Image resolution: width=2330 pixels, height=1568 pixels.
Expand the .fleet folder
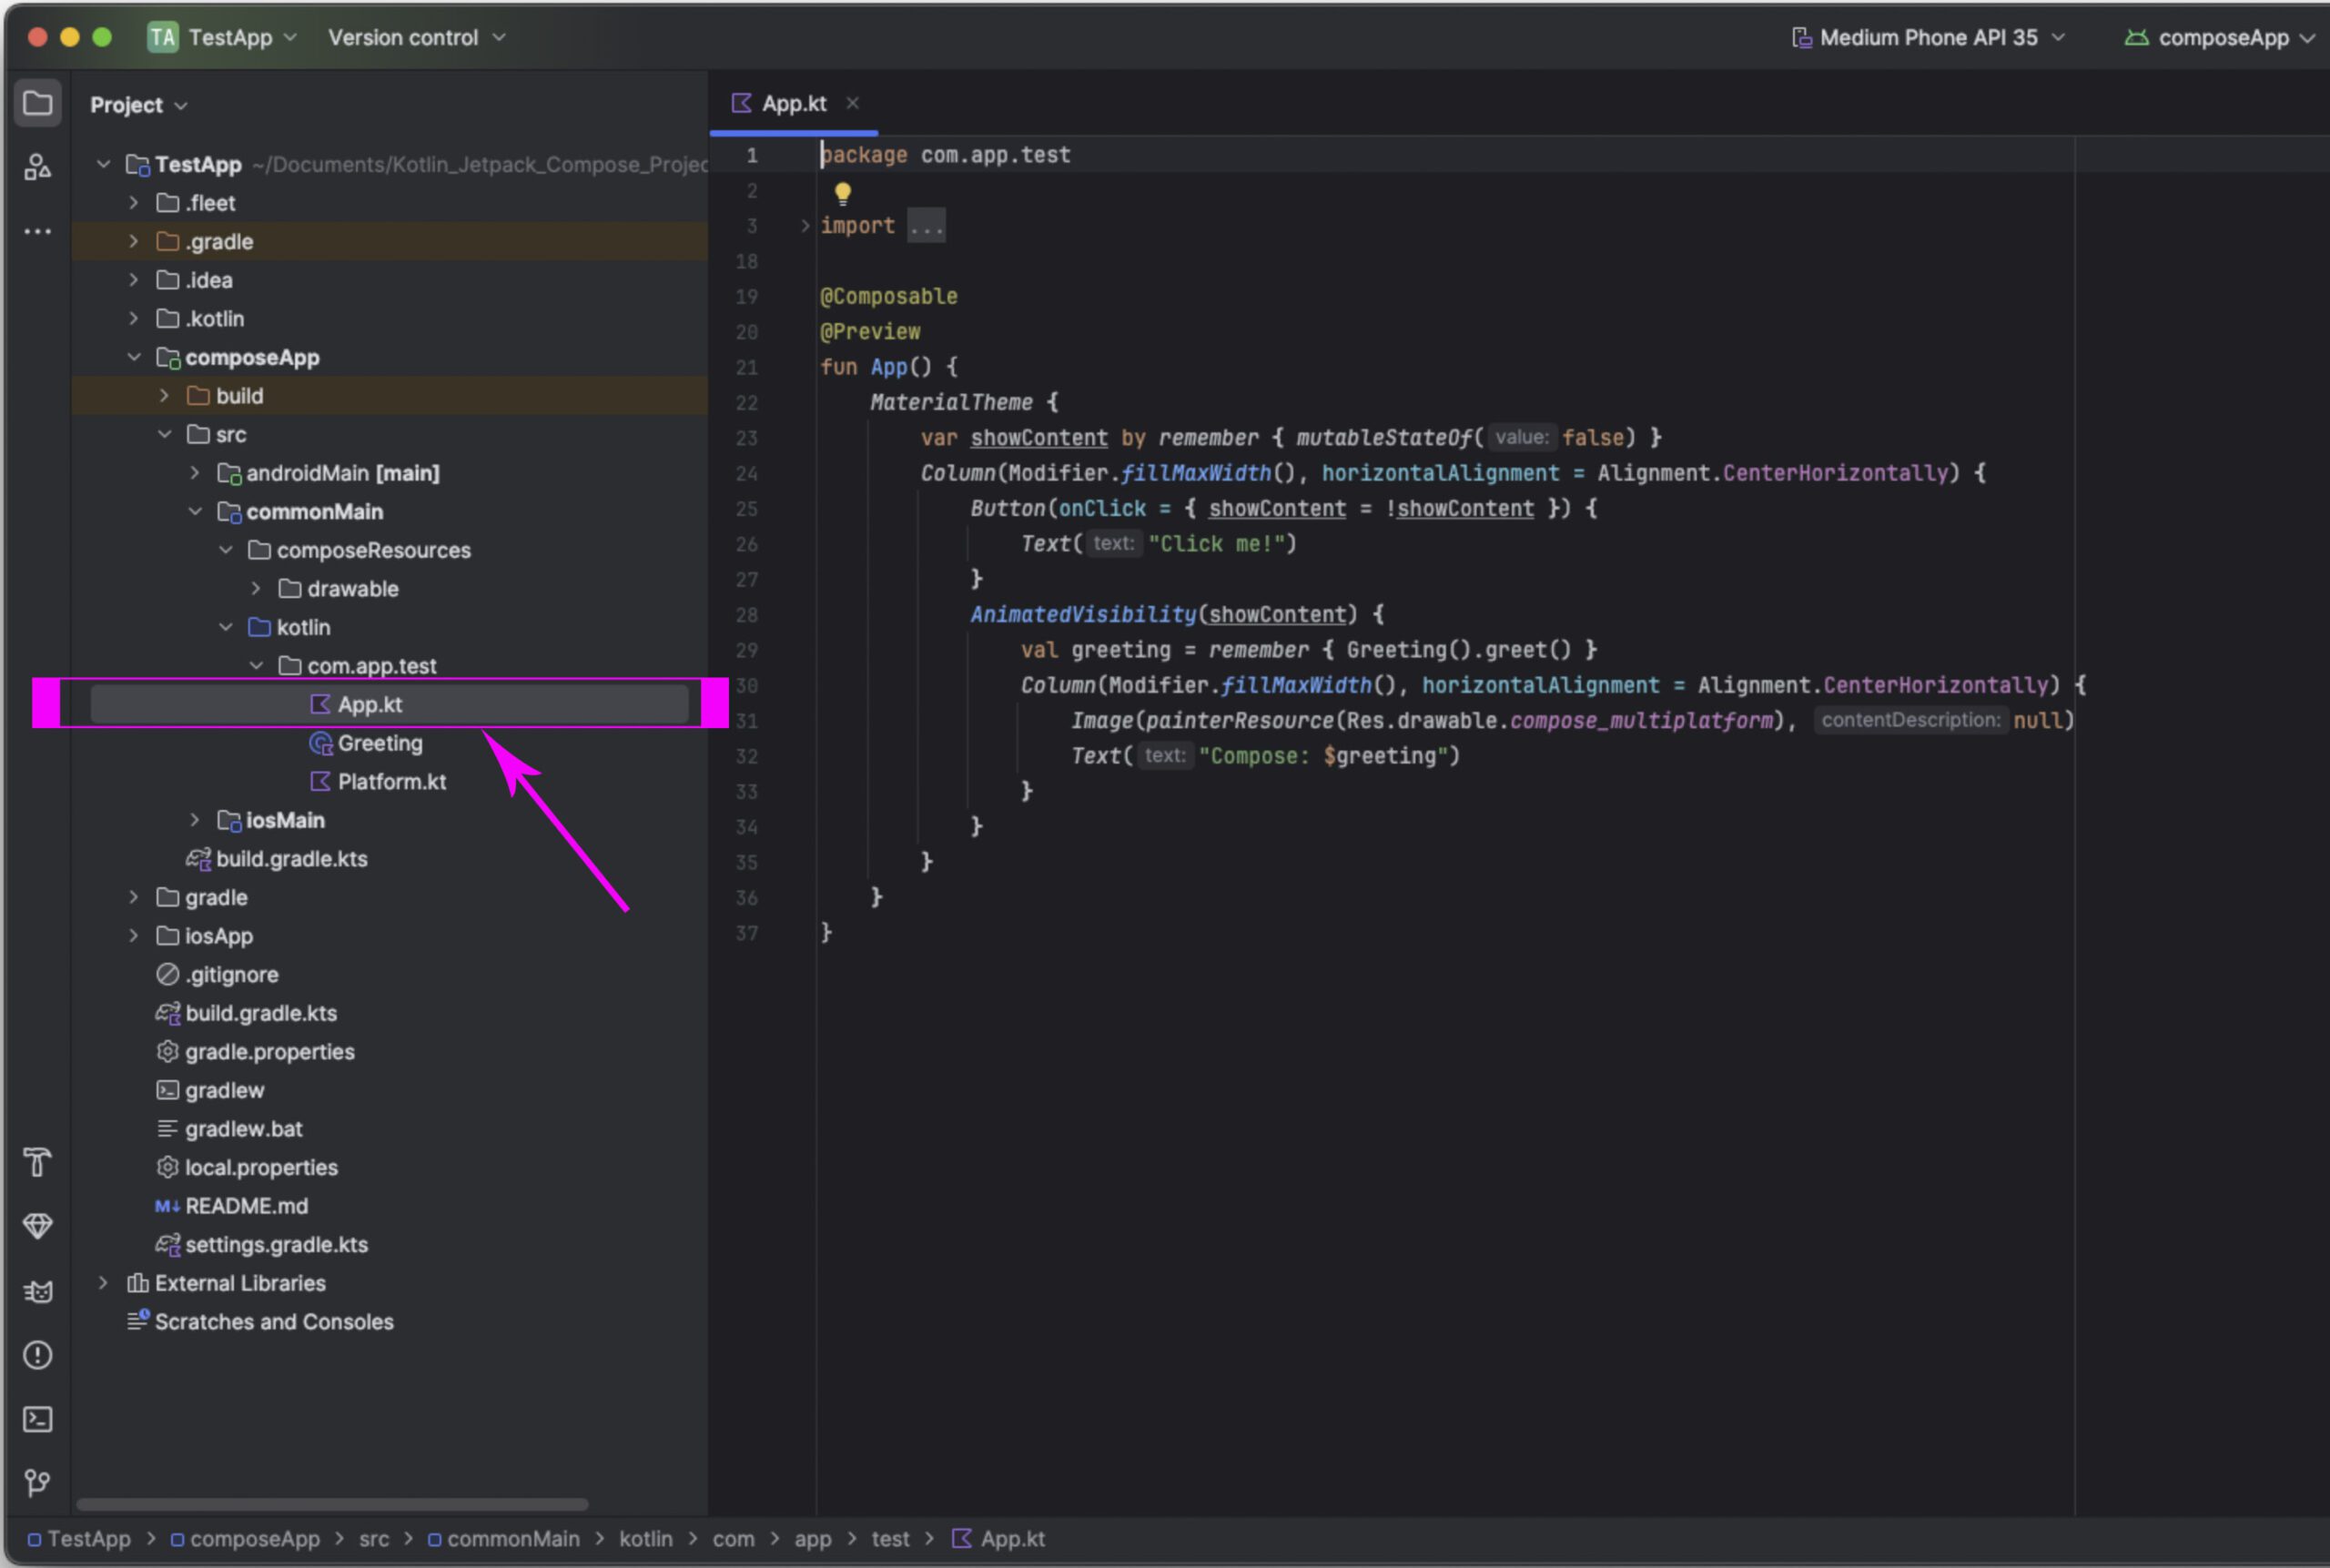click(x=133, y=203)
